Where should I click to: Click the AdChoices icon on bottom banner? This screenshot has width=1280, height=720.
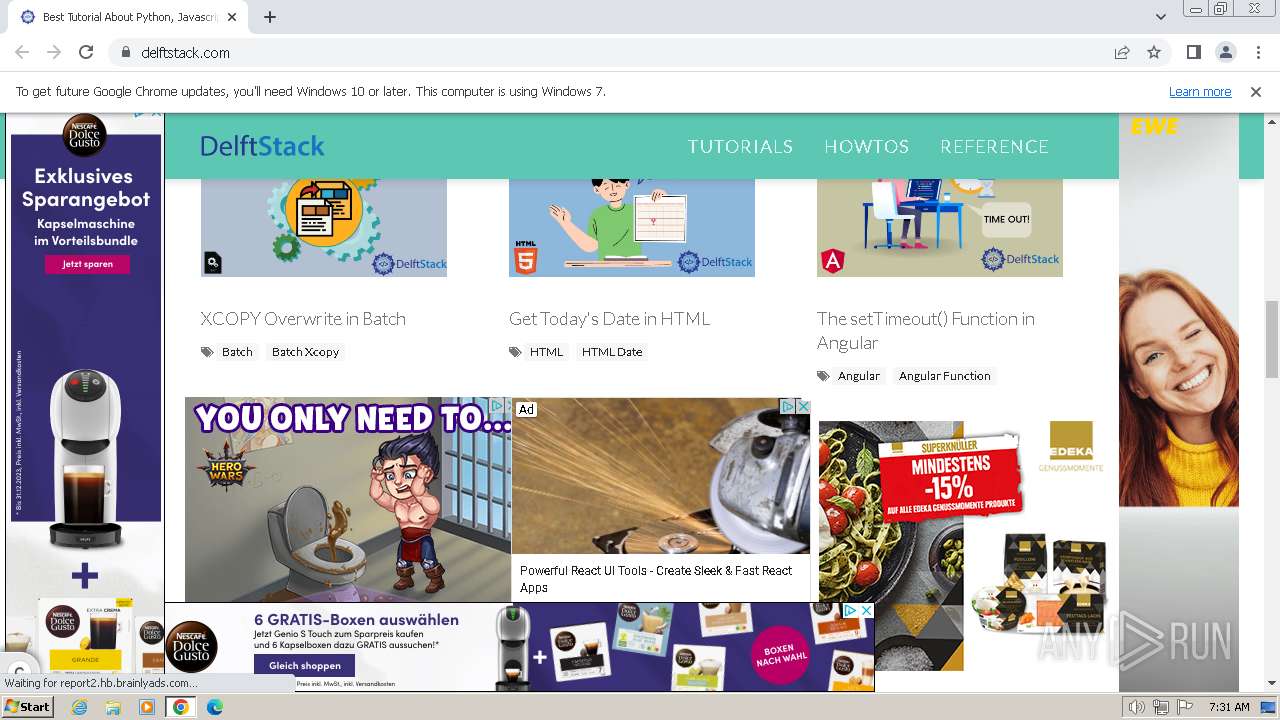click(850, 610)
